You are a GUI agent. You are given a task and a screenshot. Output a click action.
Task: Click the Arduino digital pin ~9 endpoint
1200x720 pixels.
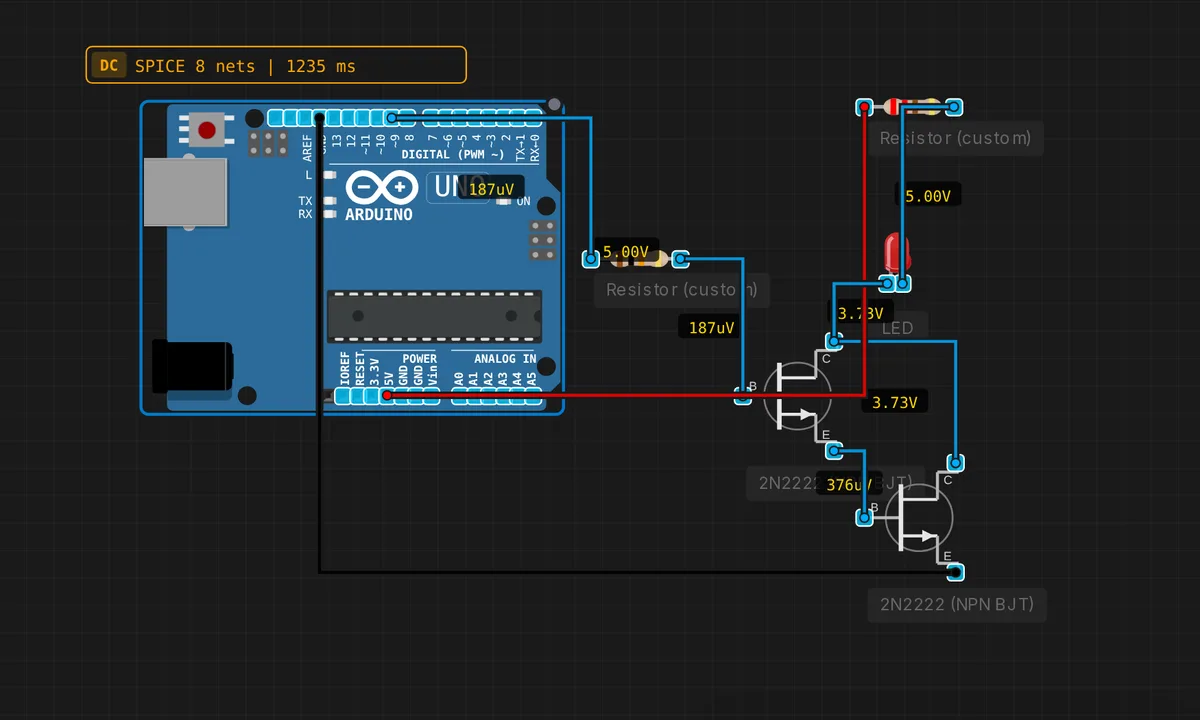coord(393,118)
